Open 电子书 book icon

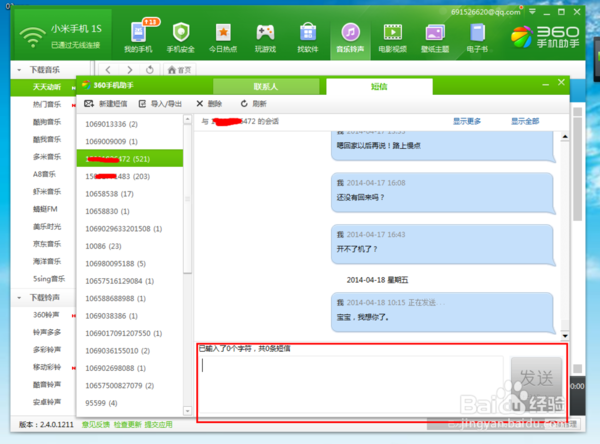pos(477,38)
